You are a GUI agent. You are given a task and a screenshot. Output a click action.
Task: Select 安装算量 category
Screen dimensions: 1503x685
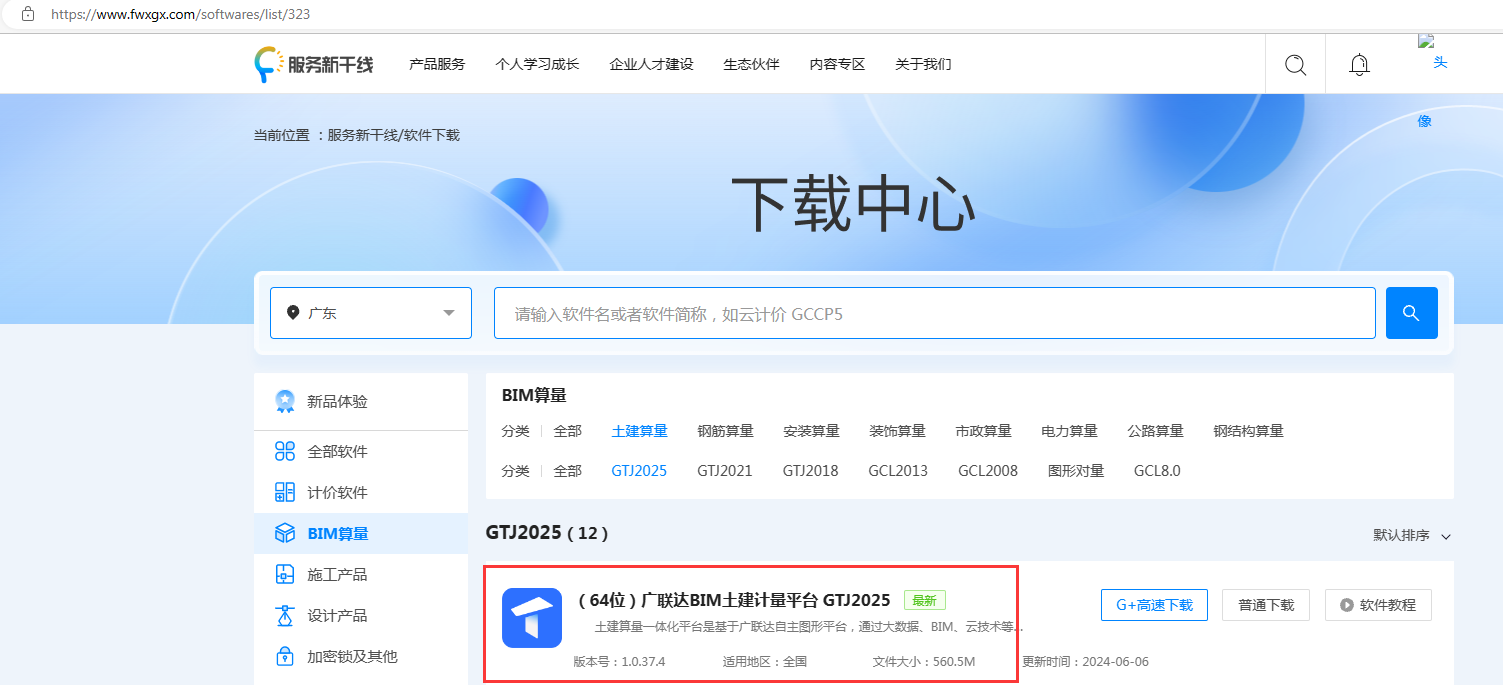pos(811,431)
